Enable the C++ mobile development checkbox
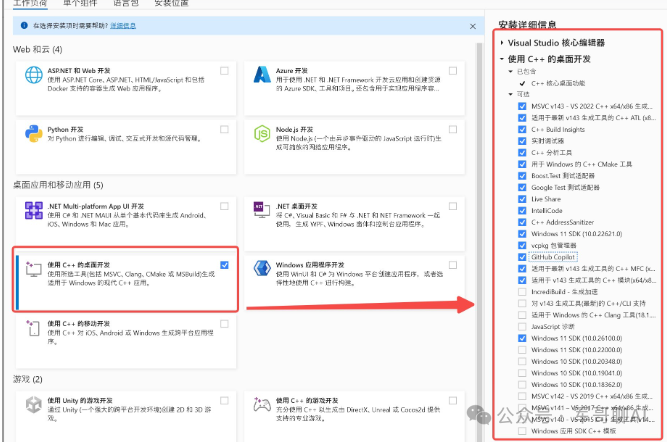Screen dimensions: 667x442 click(x=224, y=324)
